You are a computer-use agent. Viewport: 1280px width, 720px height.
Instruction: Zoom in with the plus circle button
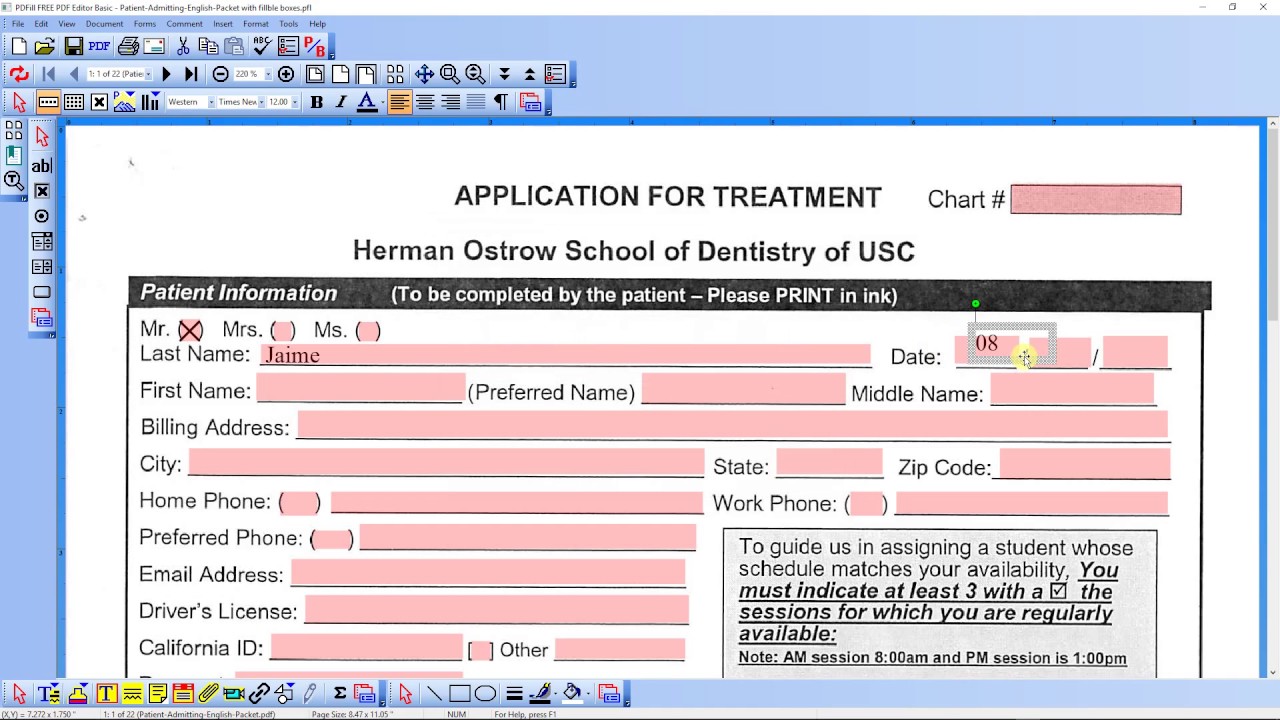tap(286, 74)
